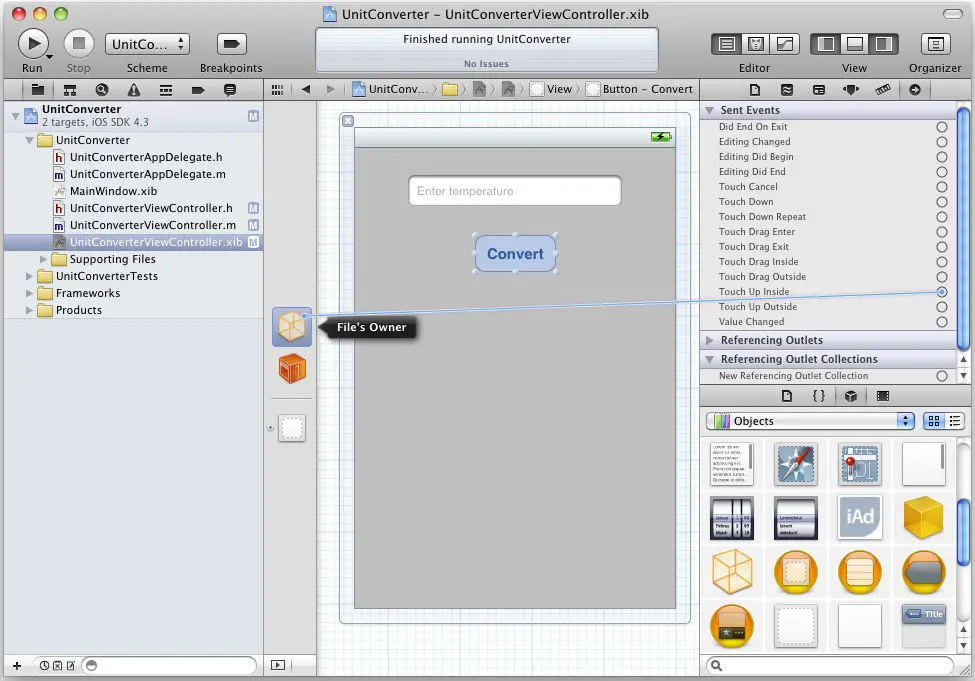Choose the iAd banner view object
This screenshot has width=975, height=681.
point(860,517)
